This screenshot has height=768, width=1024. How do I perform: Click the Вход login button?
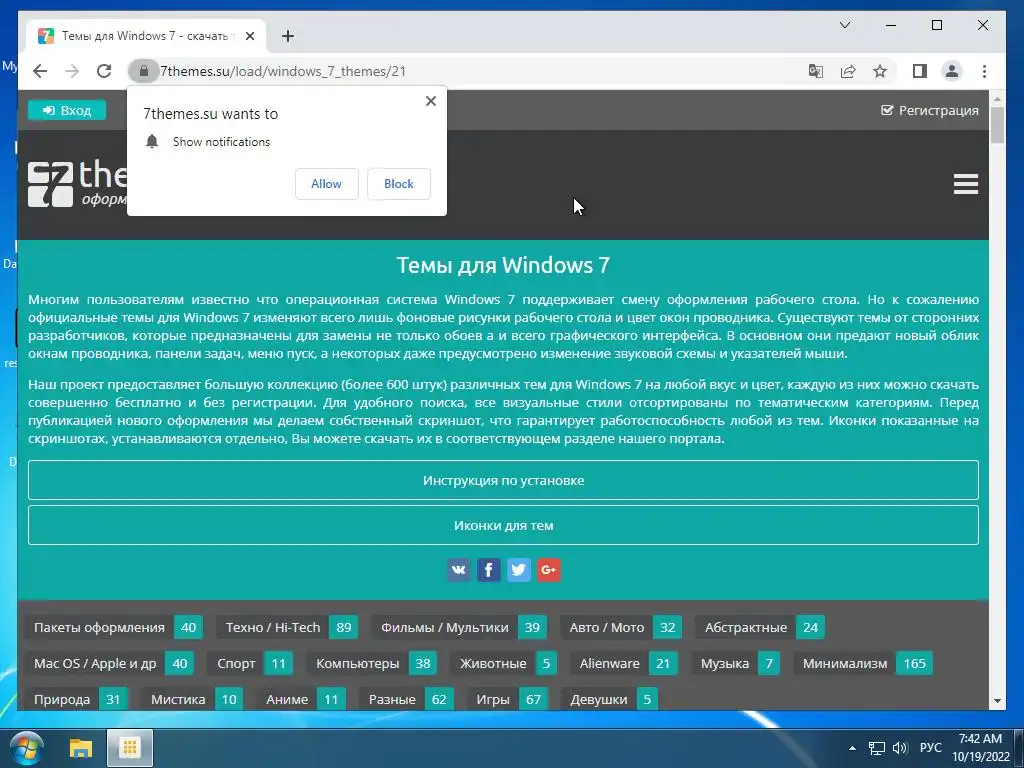coord(67,110)
